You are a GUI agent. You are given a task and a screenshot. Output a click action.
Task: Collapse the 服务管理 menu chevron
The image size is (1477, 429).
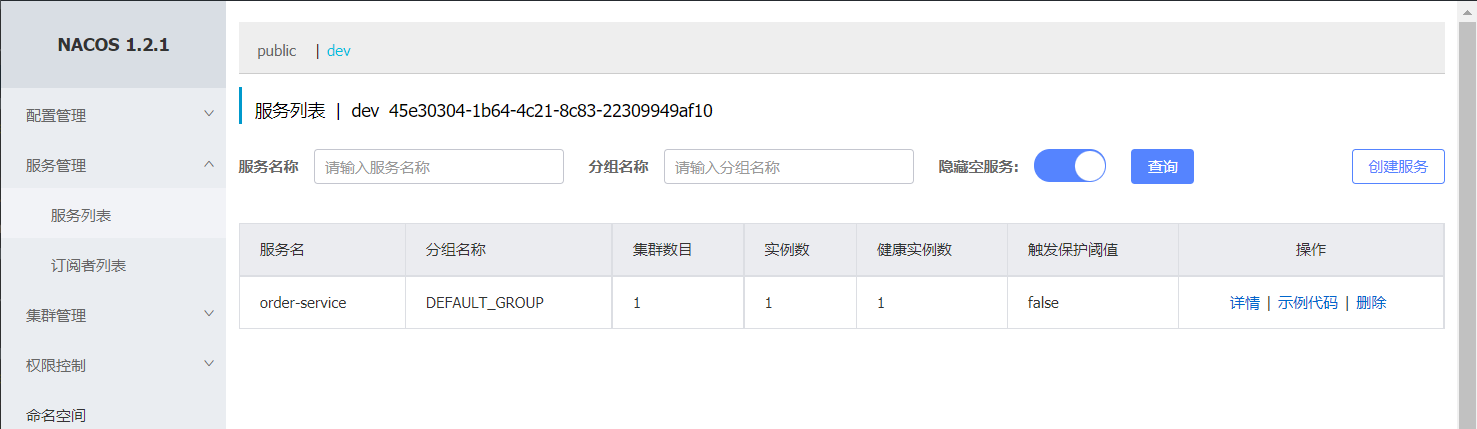point(208,164)
